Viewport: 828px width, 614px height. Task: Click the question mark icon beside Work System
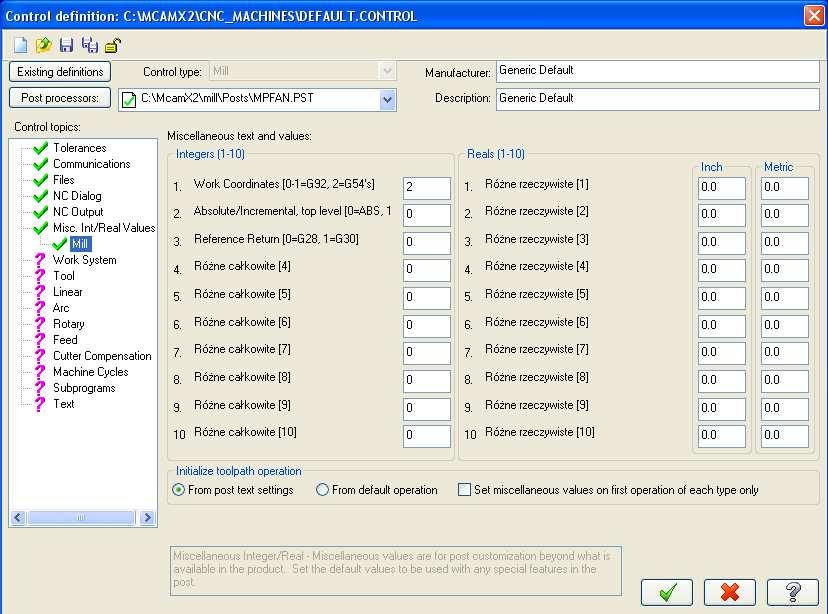click(40, 260)
